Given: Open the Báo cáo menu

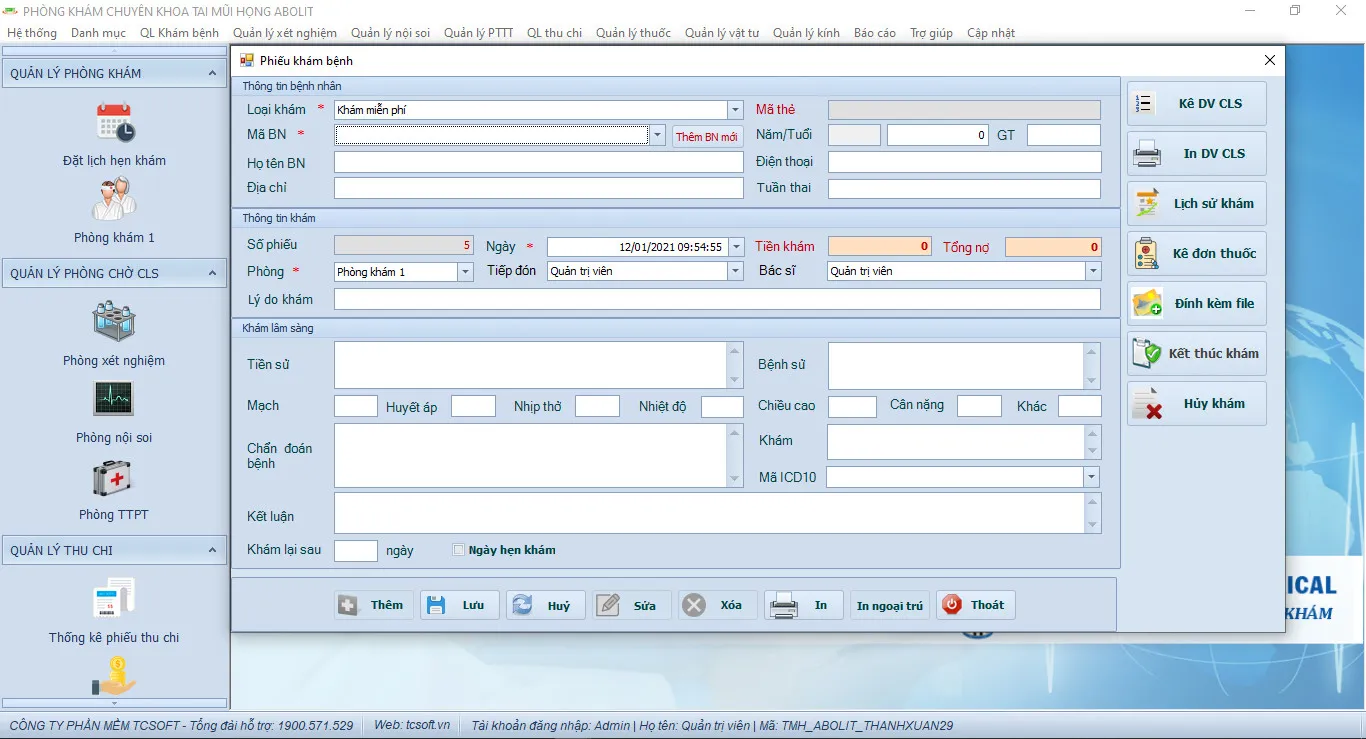Looking at the screenshot, I should (x=874, y=33).
